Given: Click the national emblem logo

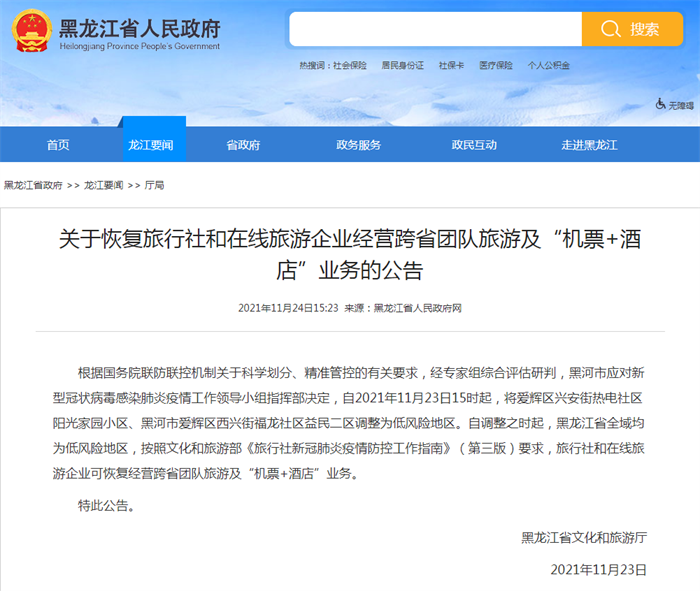Looking at the screenshot, I should coord(31,32).
